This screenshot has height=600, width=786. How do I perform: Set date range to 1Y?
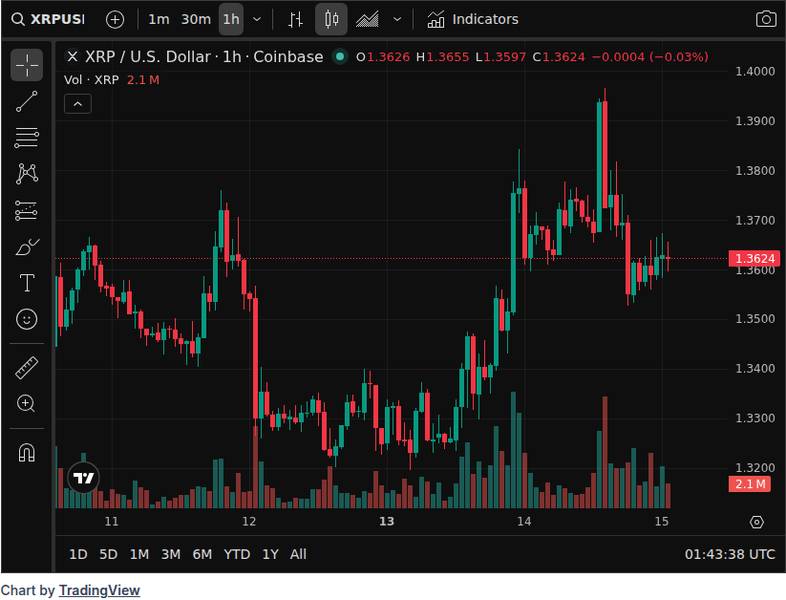(x=270, y=554)
